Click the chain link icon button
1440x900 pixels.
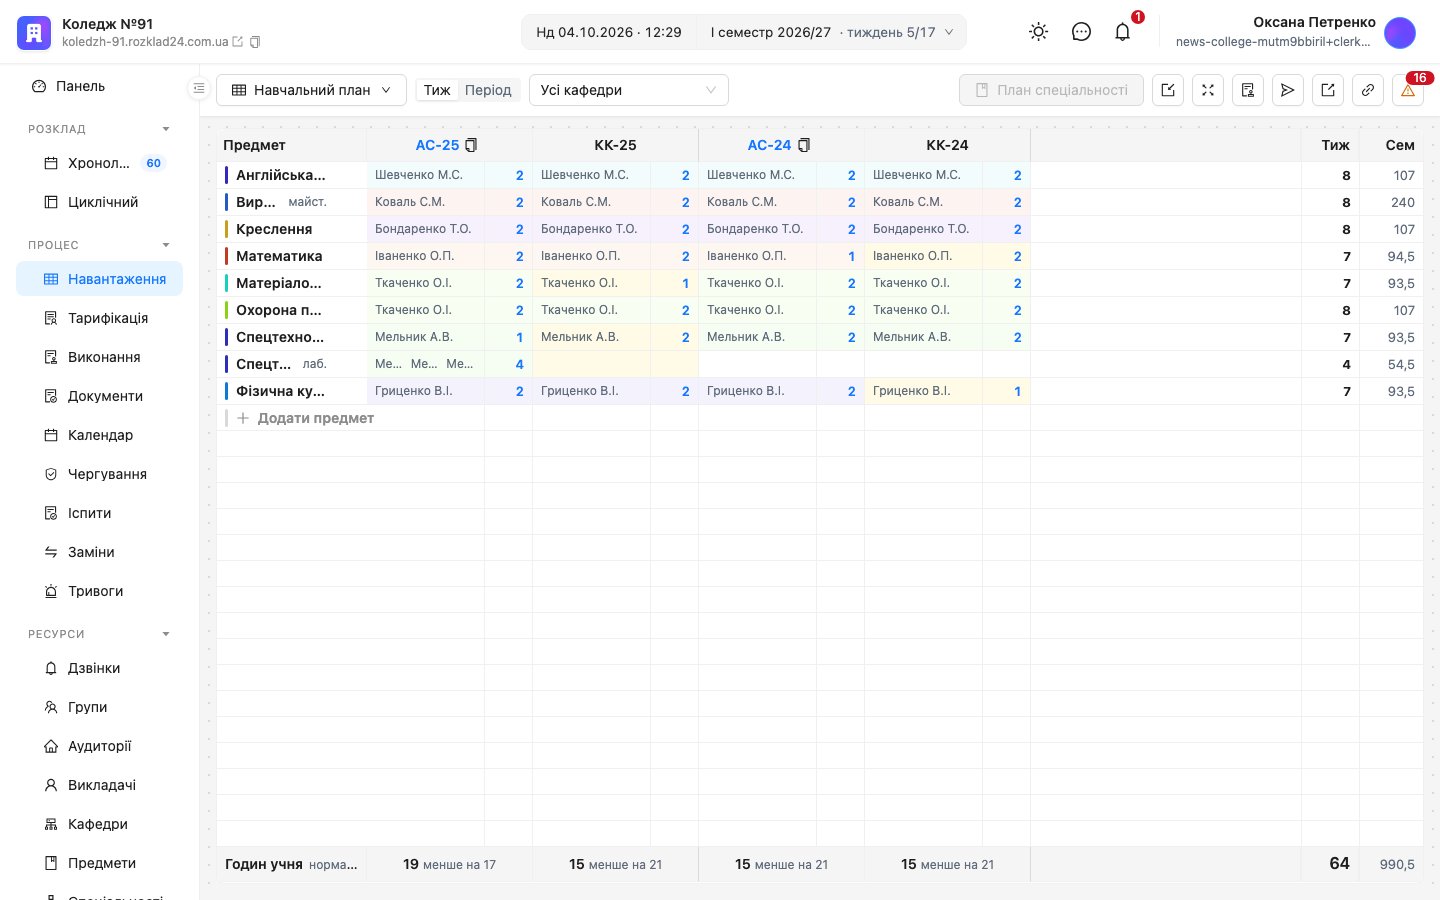[1368, 90]
